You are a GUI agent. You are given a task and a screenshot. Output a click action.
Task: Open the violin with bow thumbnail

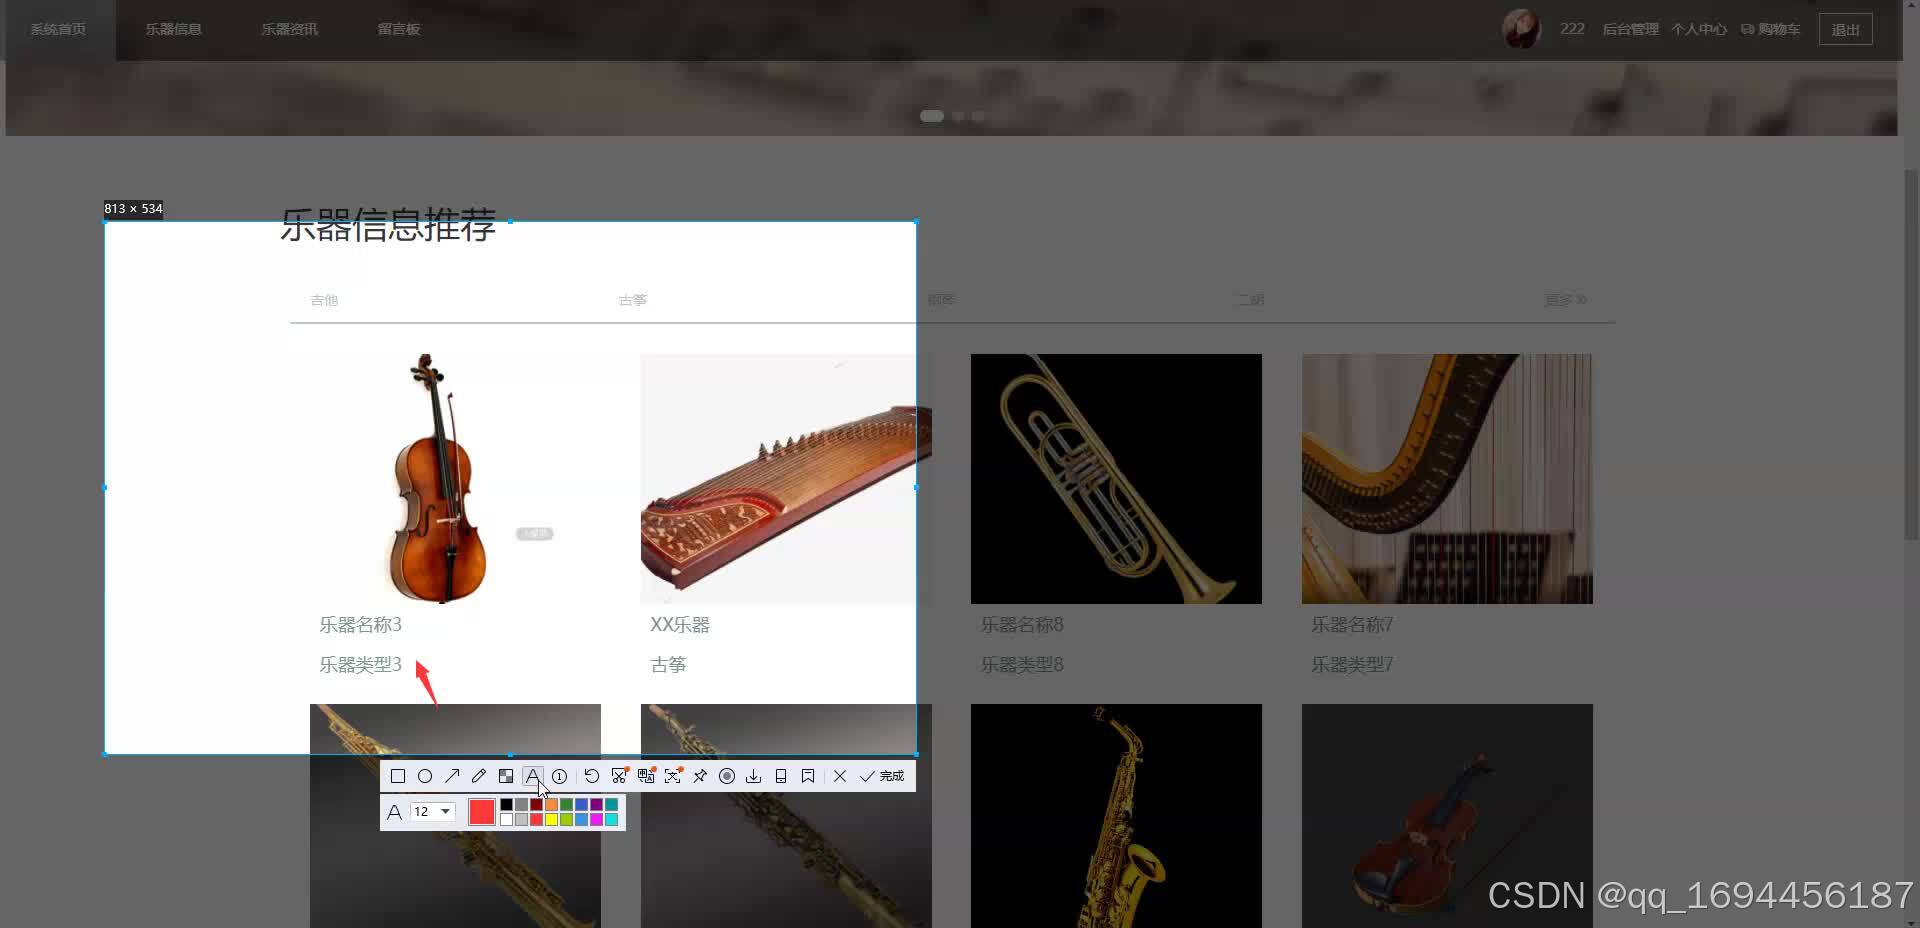point(1447,816)
